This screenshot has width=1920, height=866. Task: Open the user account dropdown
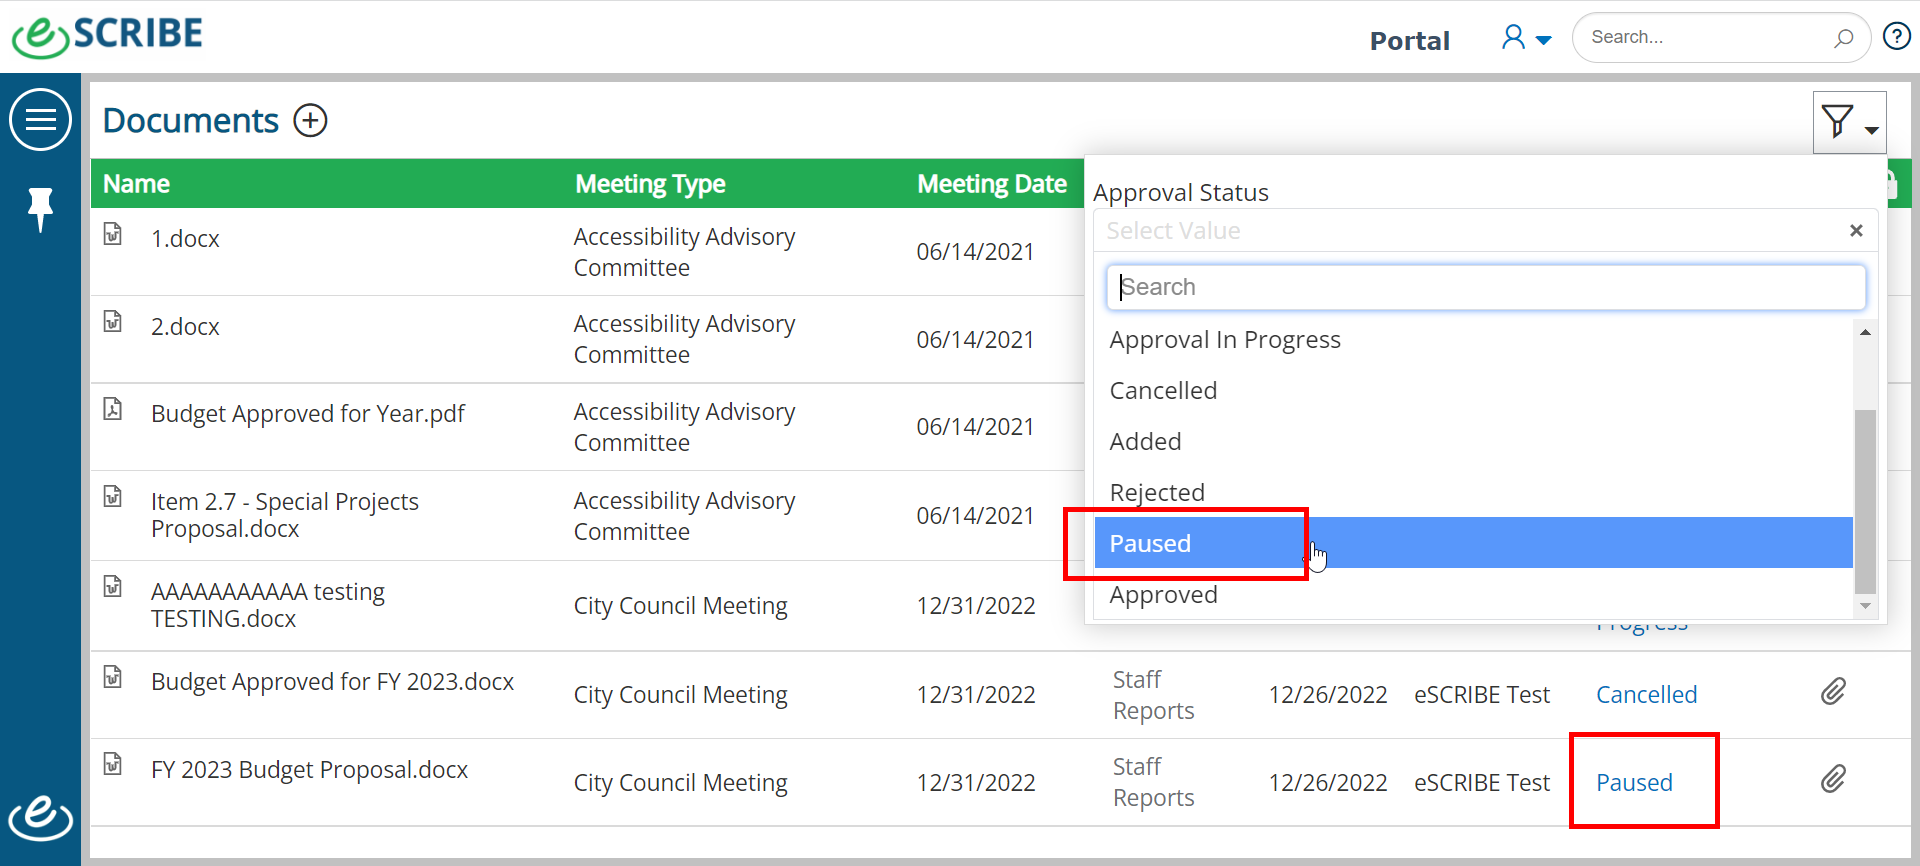1526,38
